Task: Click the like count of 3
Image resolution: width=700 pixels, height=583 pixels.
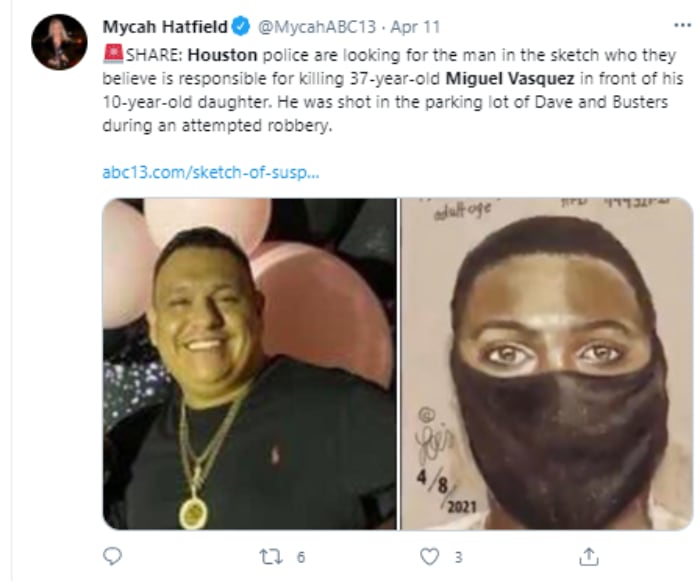Action: pos(458,555)
